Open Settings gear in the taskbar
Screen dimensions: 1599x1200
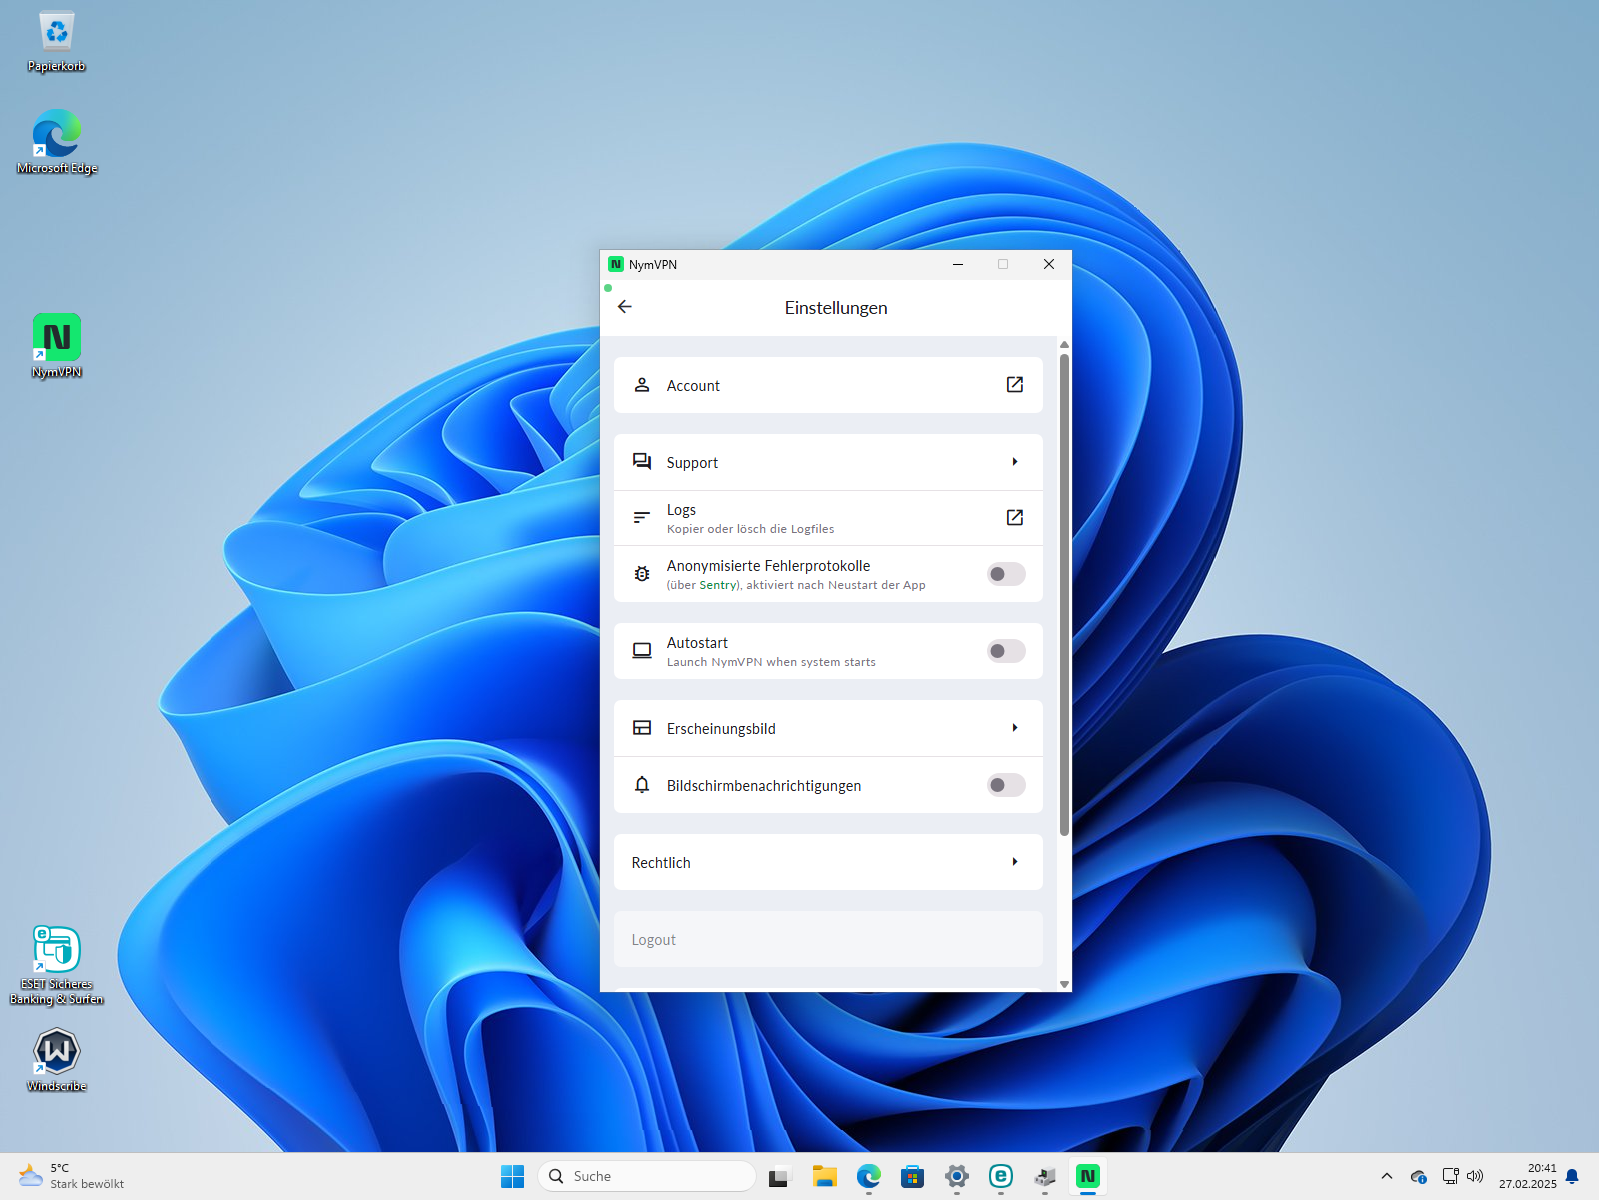pyautogui.click(x=957, y=1176)
